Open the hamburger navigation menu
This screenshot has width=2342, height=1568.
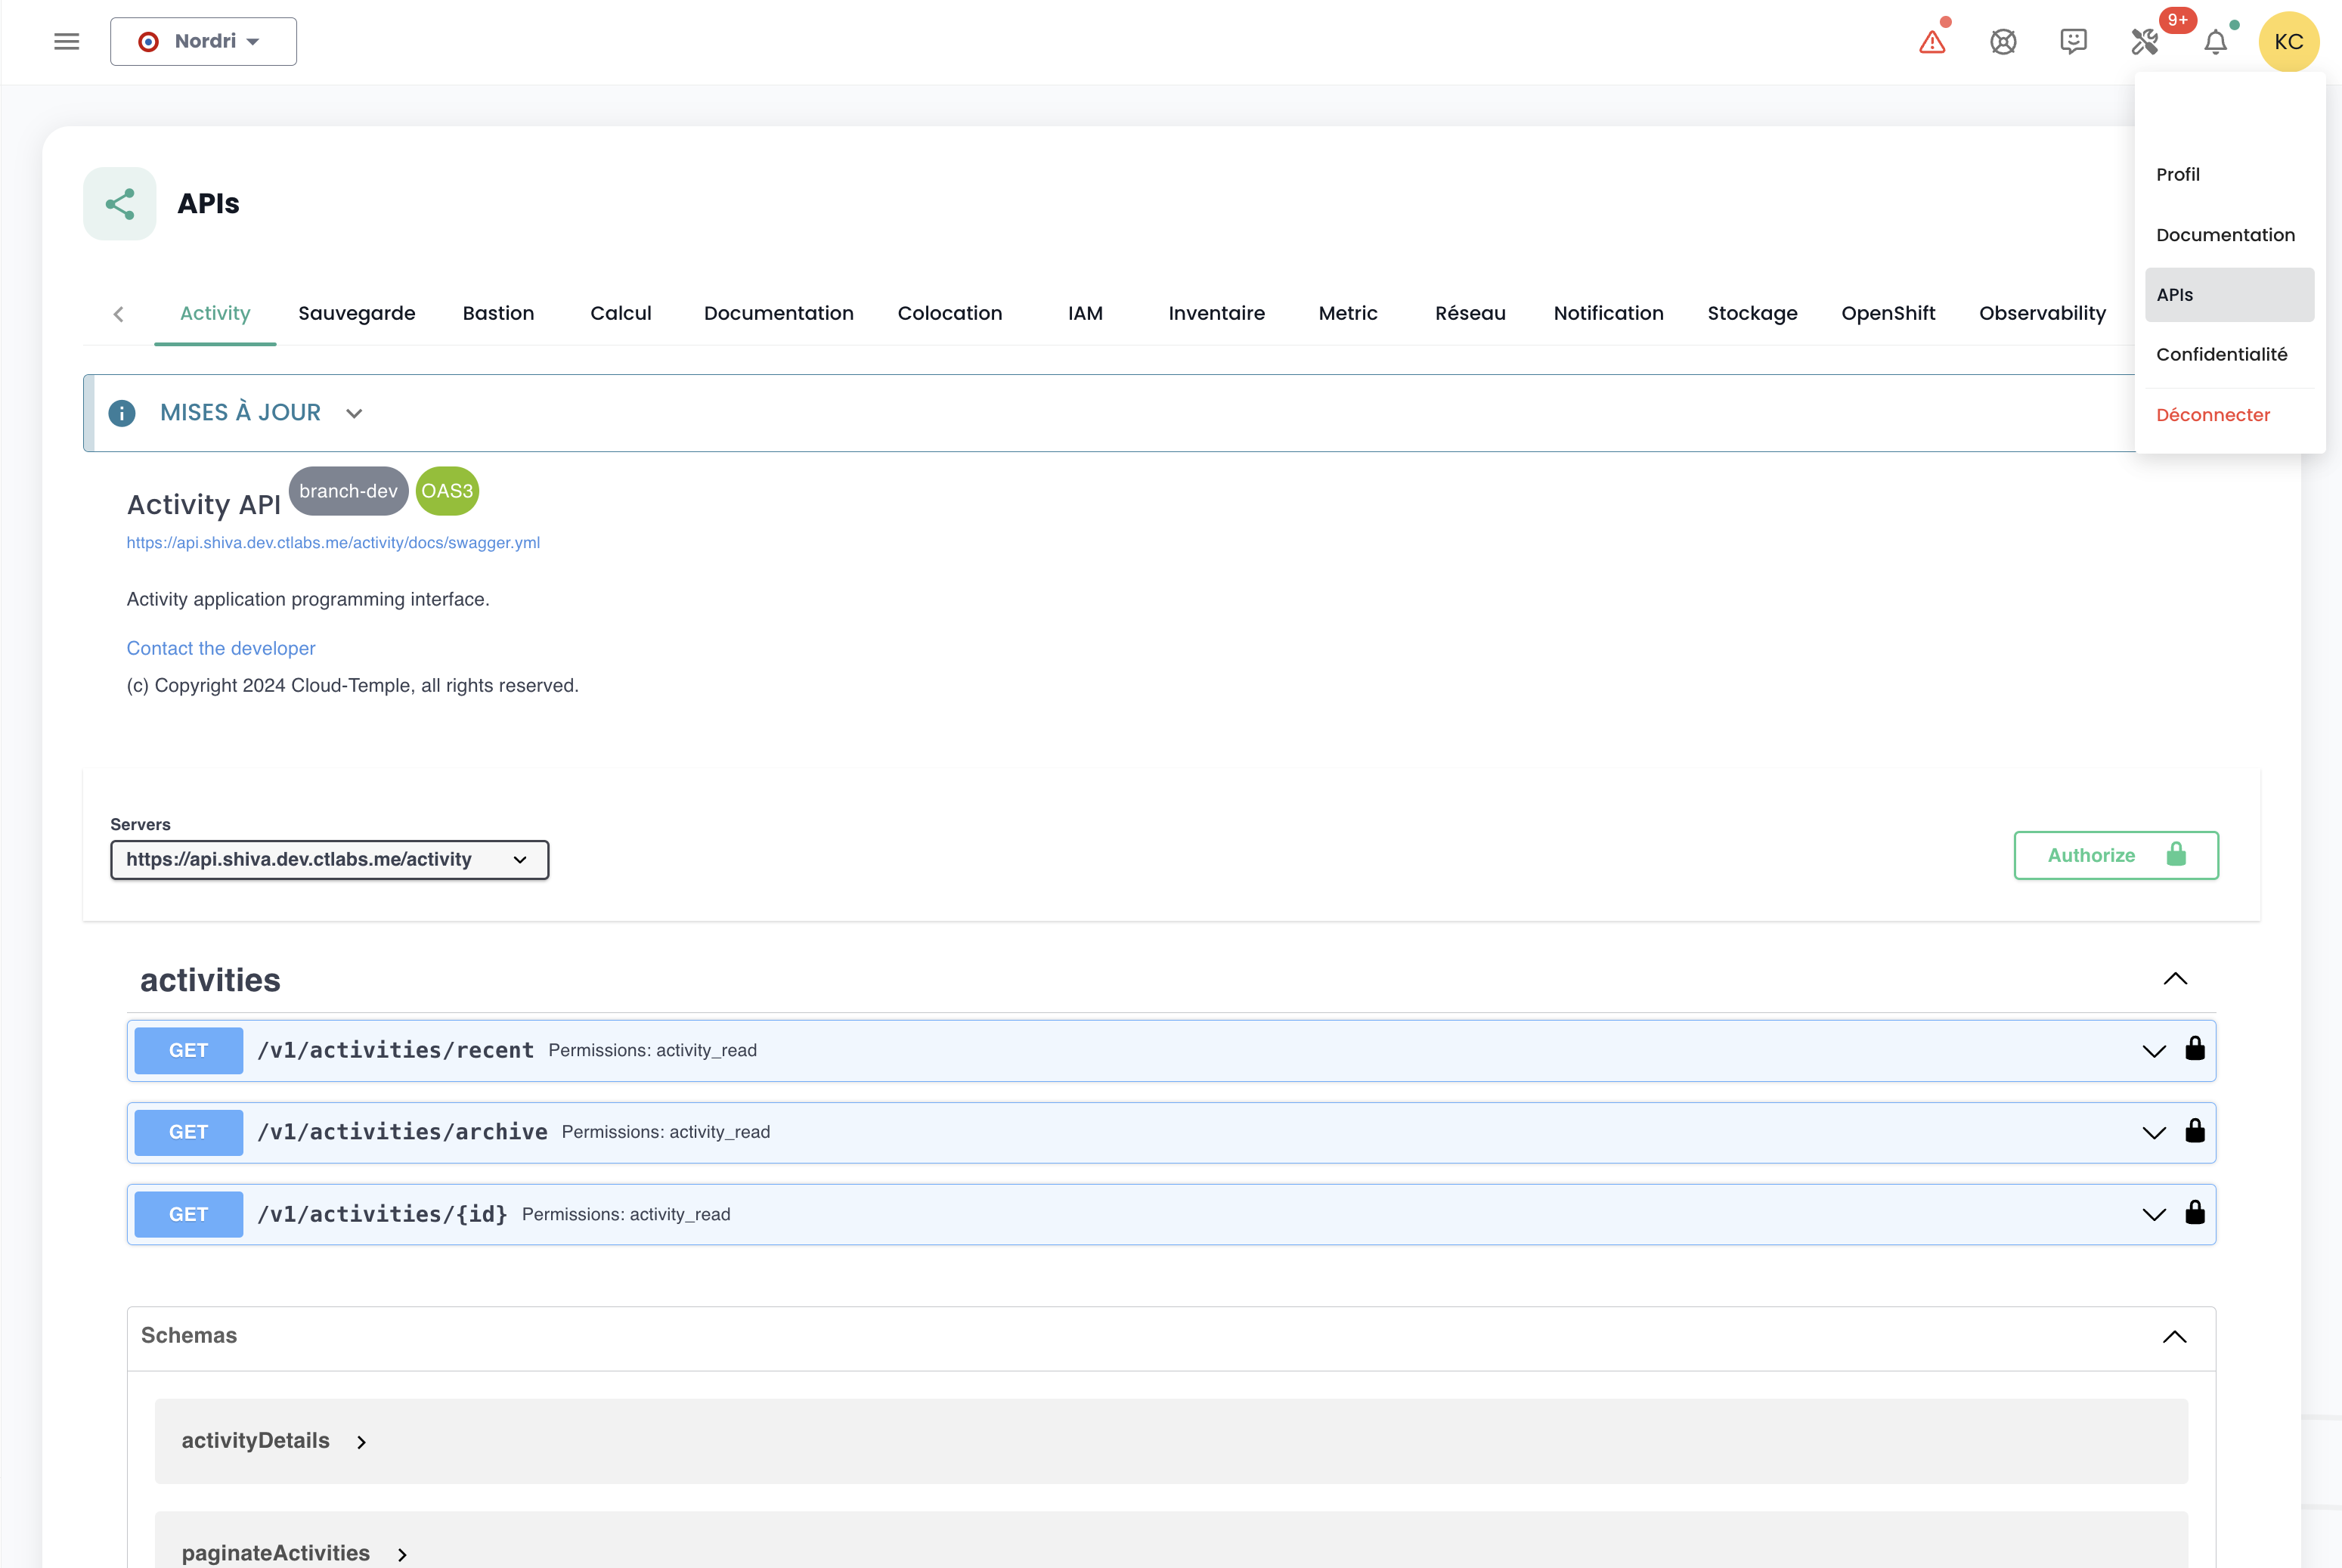tap(66, 41)
